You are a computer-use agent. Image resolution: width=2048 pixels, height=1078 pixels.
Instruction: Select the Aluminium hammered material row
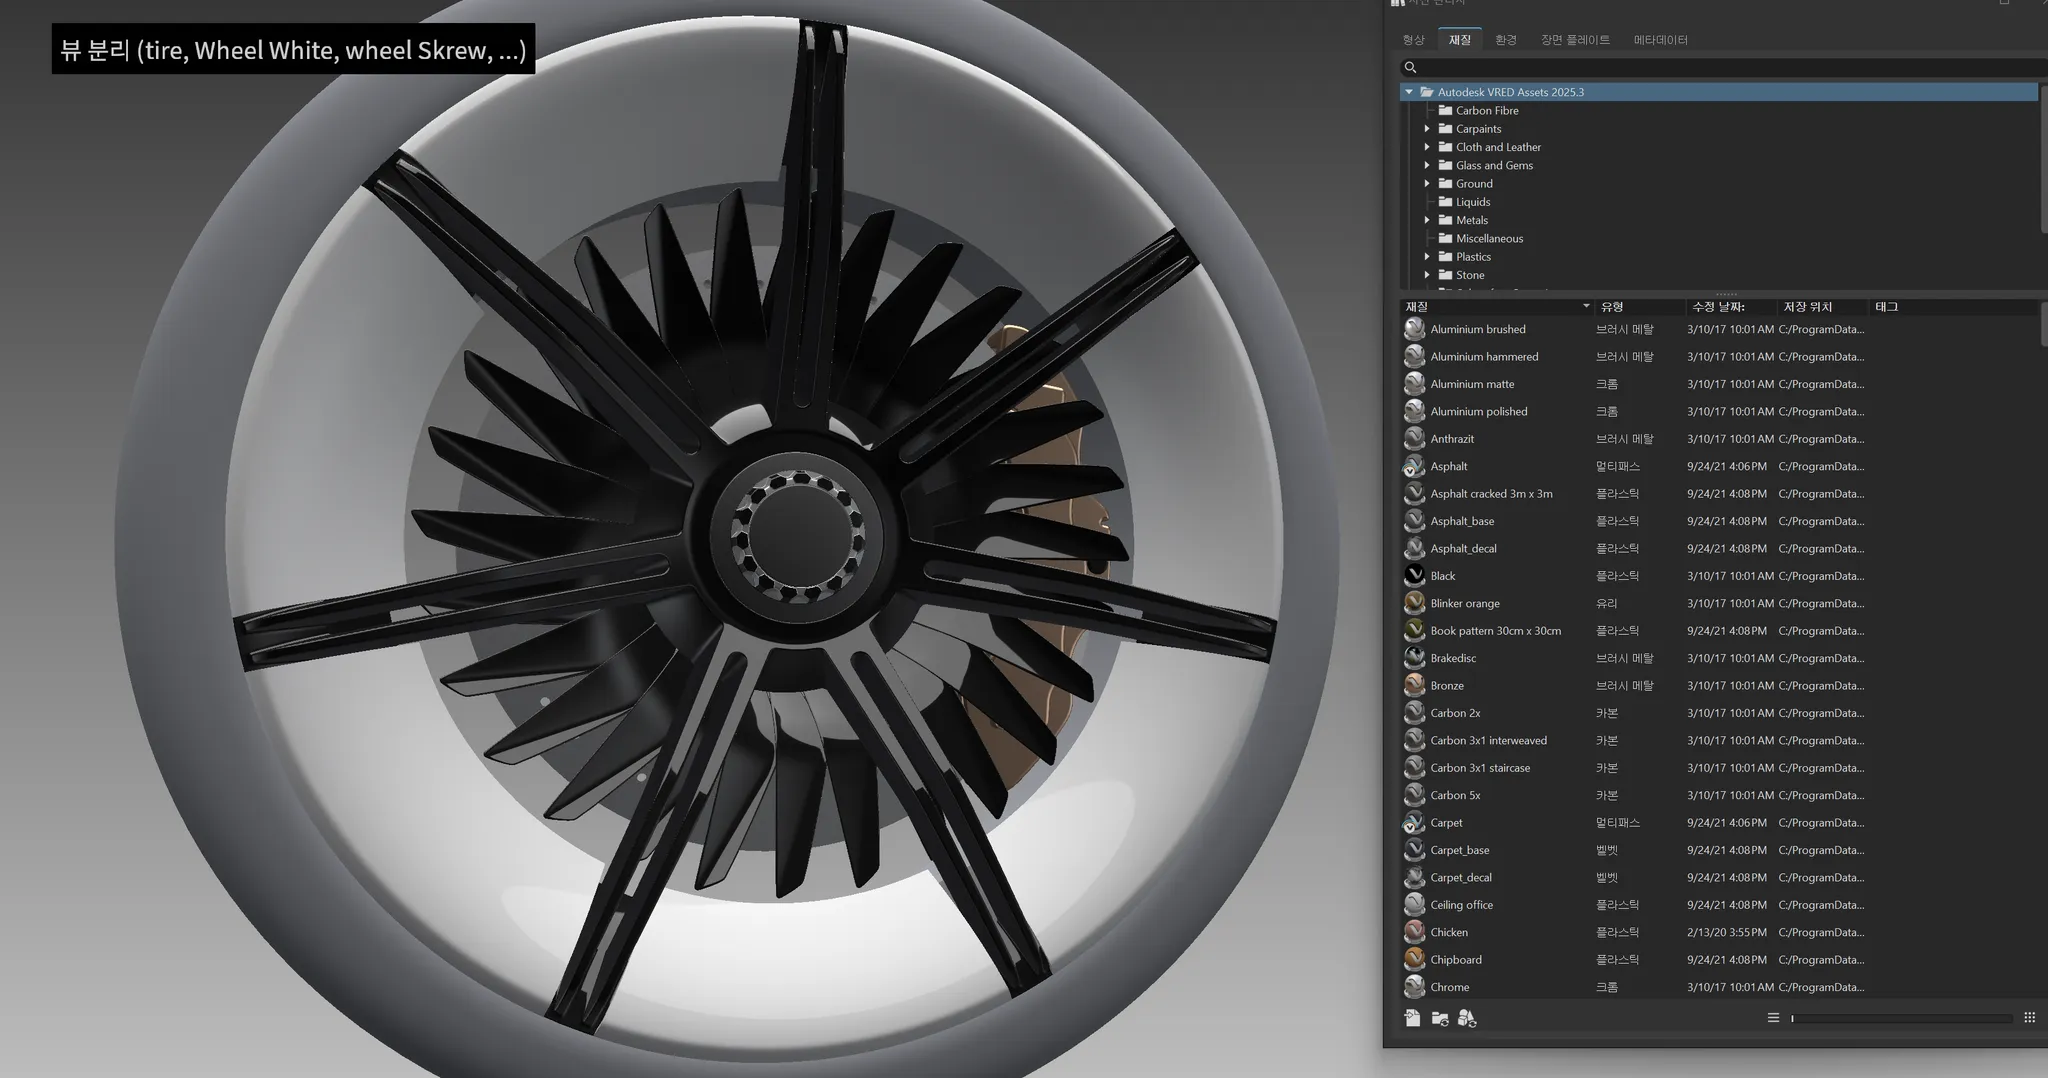pos(1720,357)
